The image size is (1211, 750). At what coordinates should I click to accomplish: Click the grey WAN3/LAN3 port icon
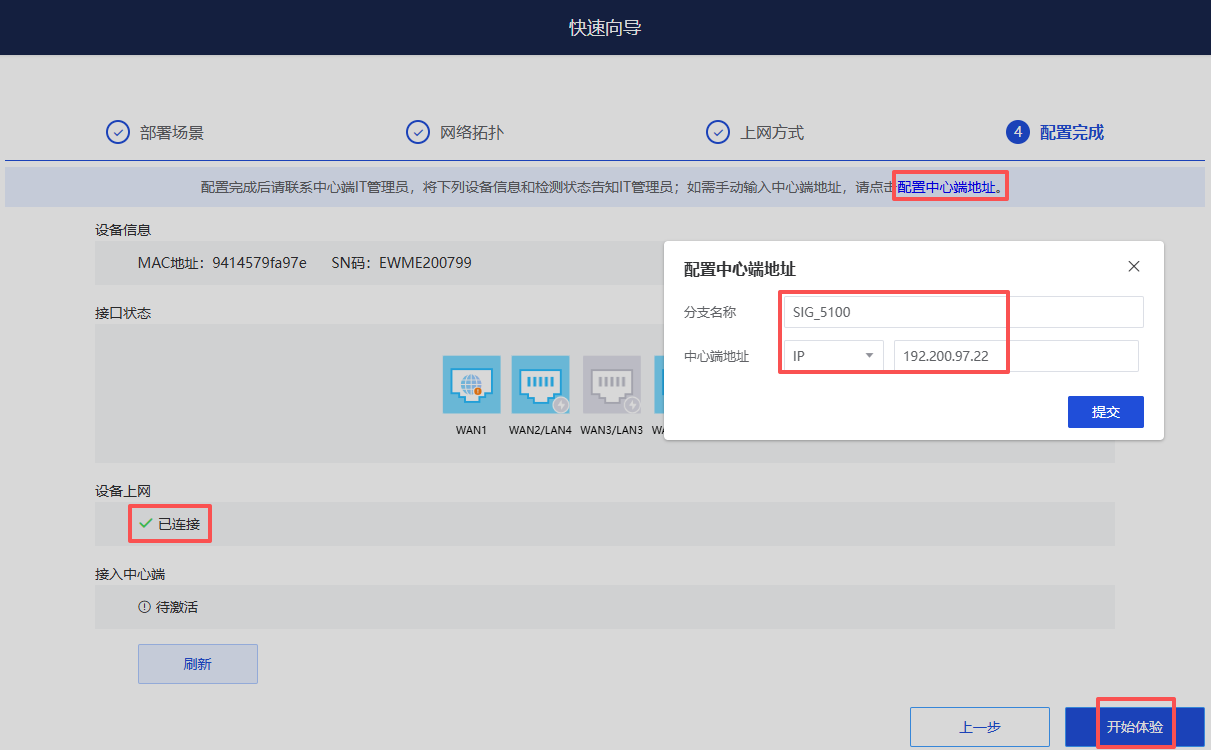click(x=611, y=385)
